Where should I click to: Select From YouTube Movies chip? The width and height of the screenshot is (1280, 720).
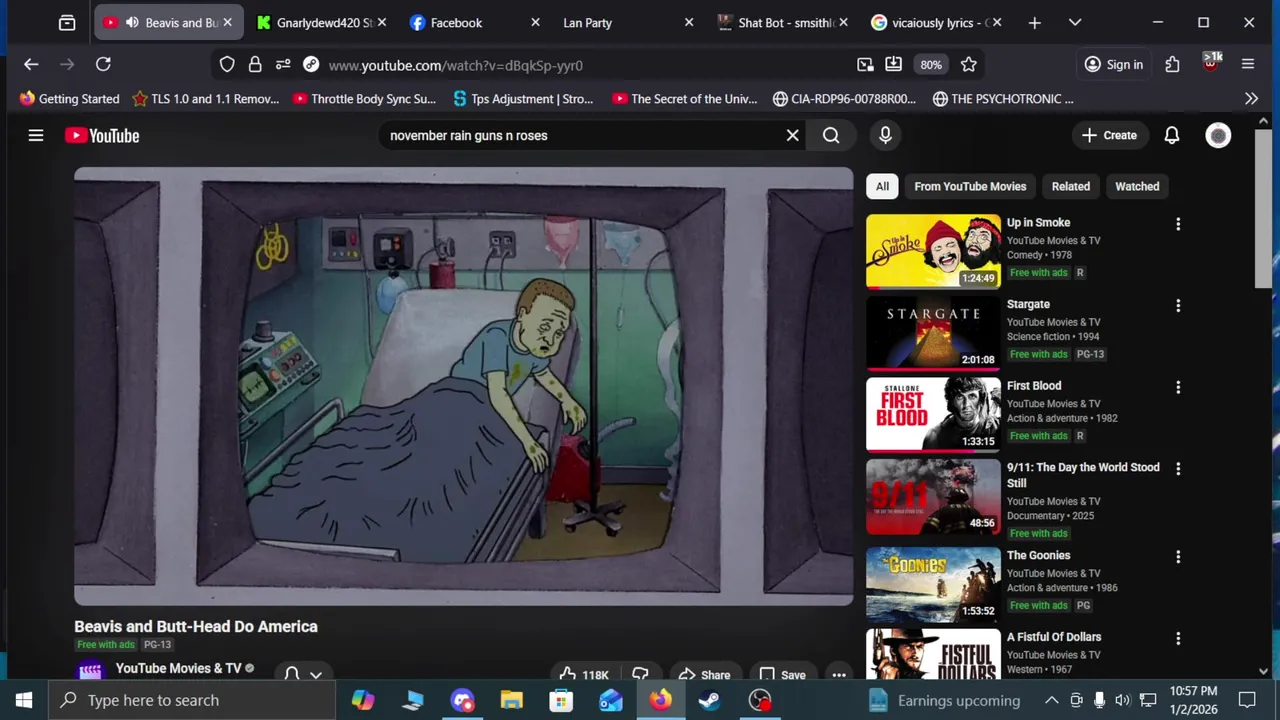click(x=970, y=186)
